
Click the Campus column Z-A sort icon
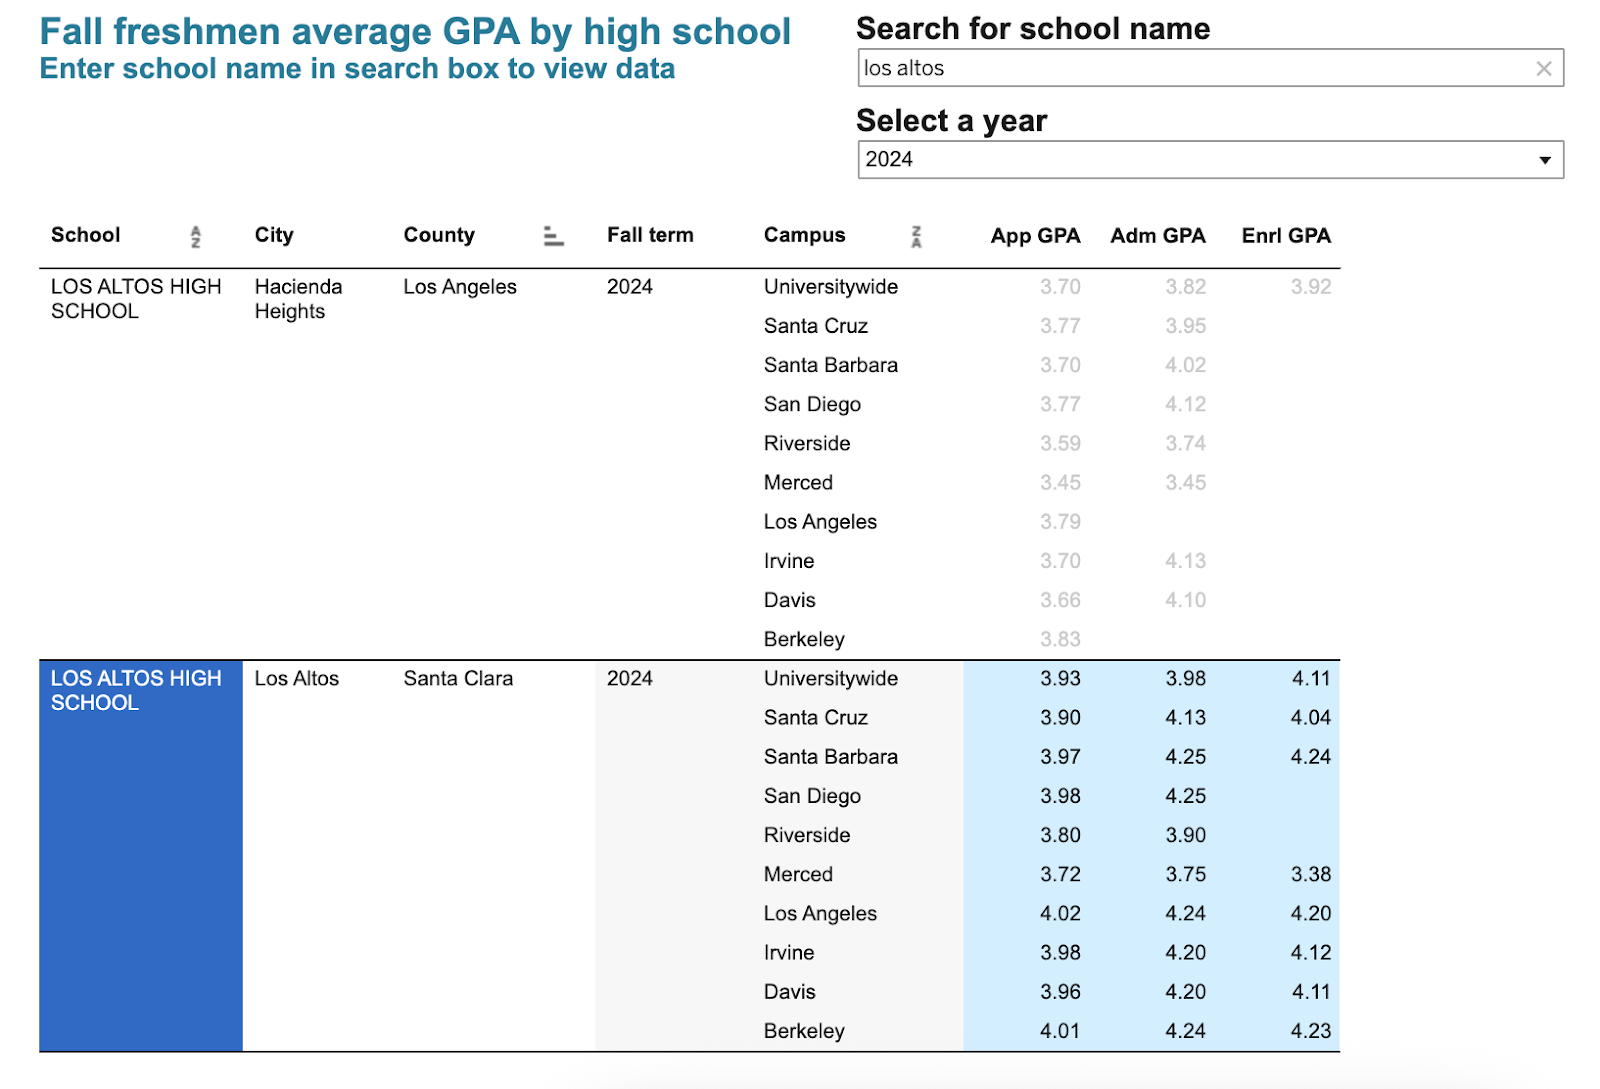[916, 237]
